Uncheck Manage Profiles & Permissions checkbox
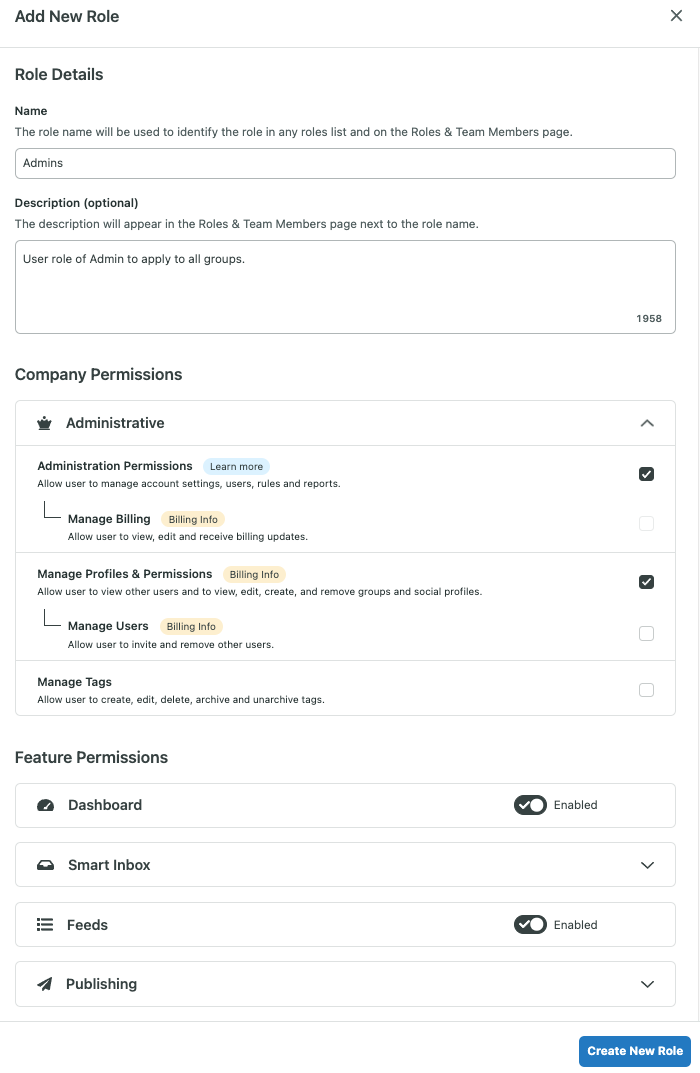Viewport: 700px width, 1073px height. (646, 582)
